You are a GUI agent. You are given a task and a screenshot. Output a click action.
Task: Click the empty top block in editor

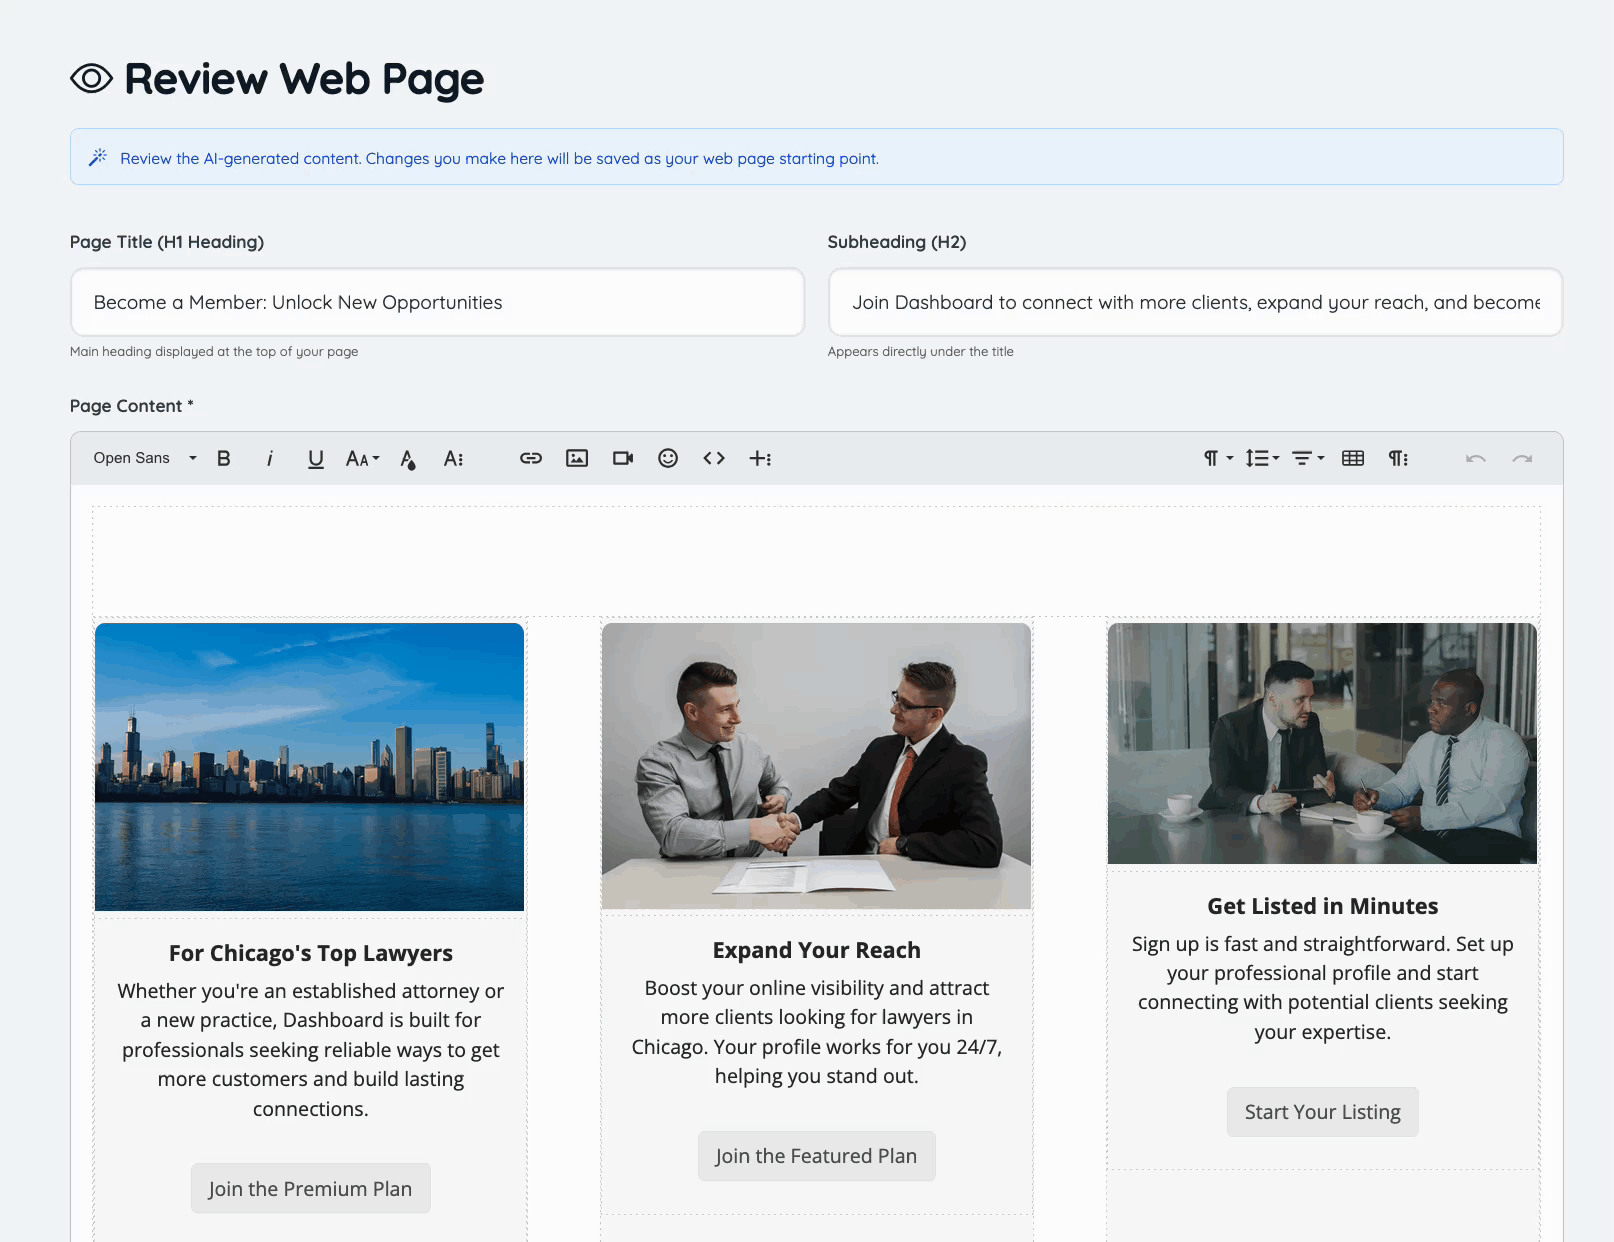pyautogui.click(x=816, y=561)
